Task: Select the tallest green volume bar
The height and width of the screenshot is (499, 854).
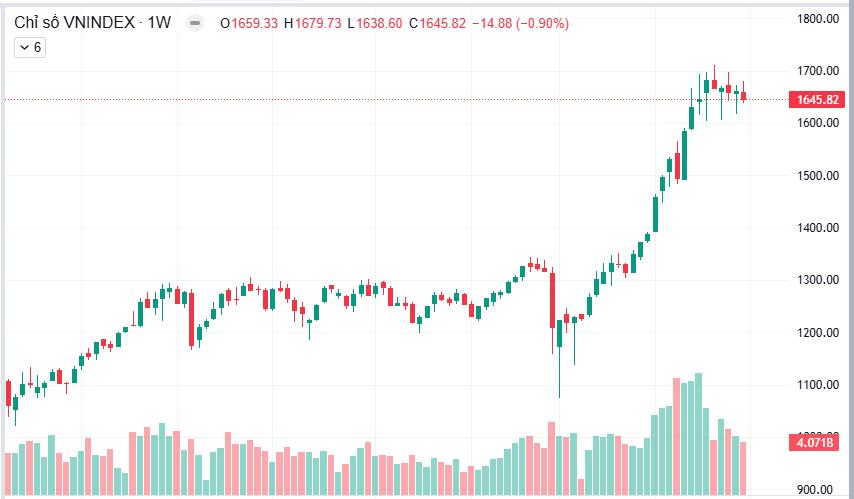Action: [698, 434]
